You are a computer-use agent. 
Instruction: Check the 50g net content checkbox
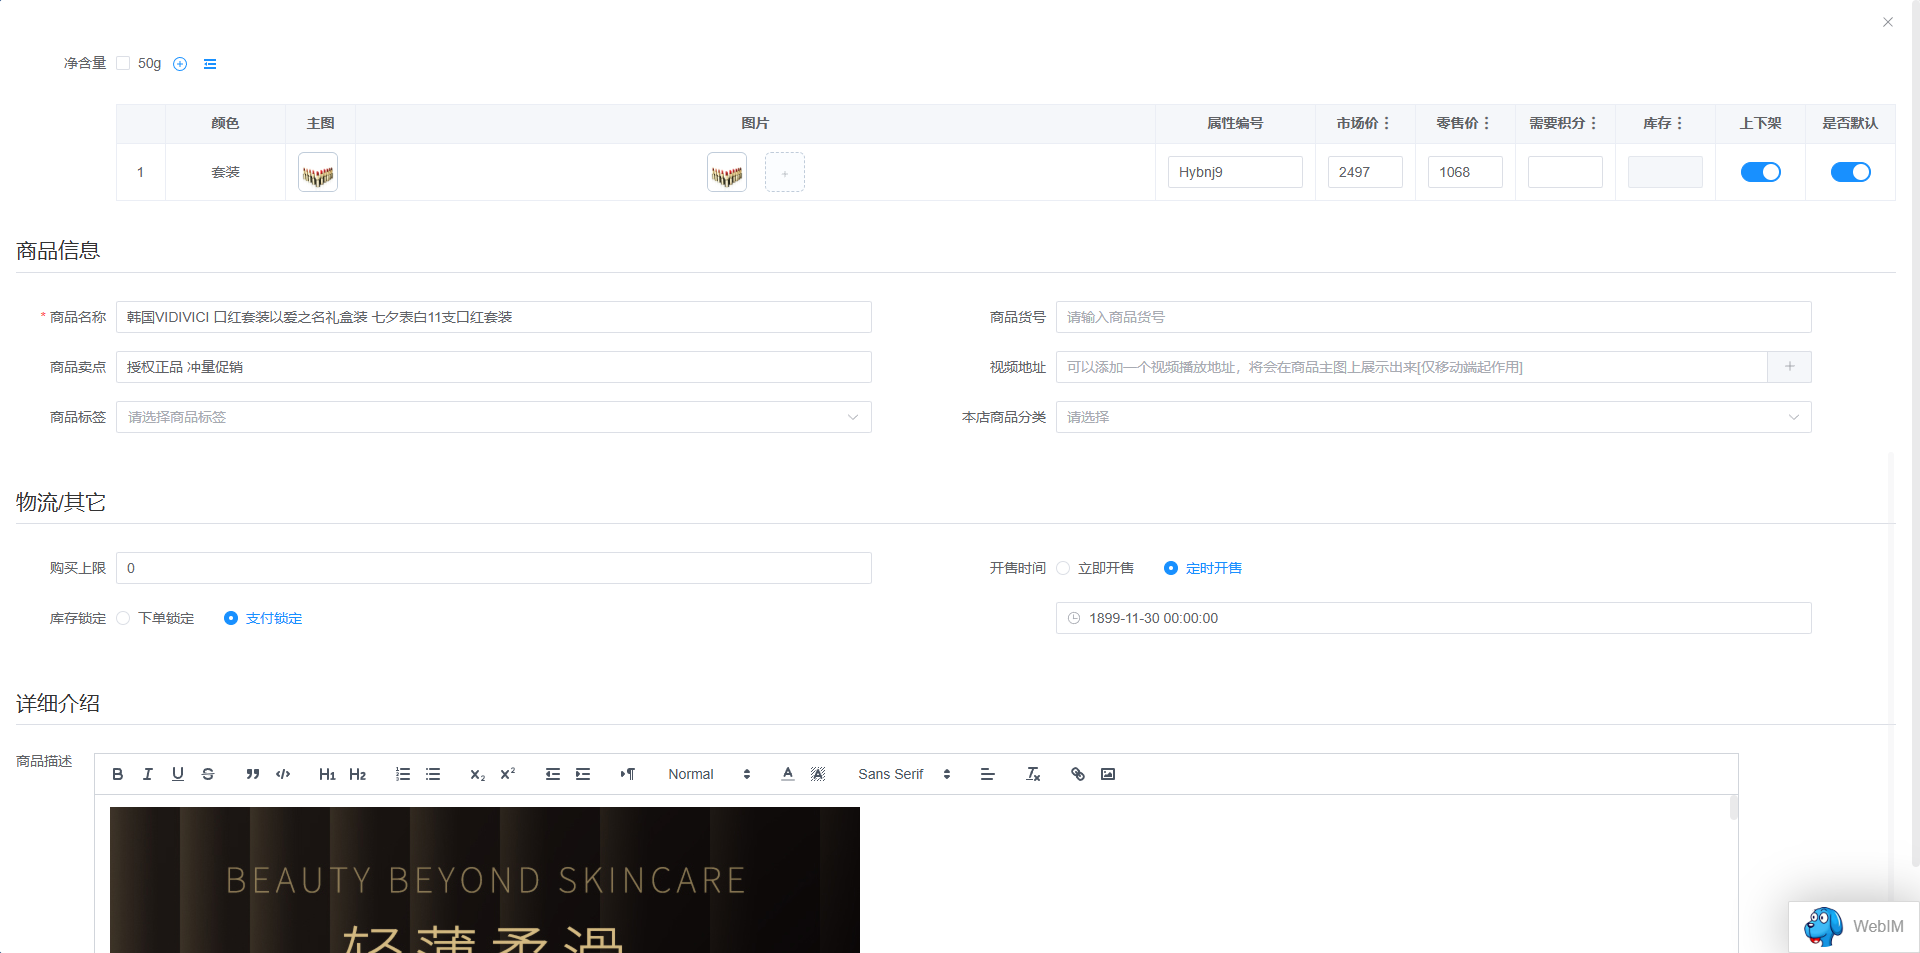pyautogui.click(x=123, y=63)
